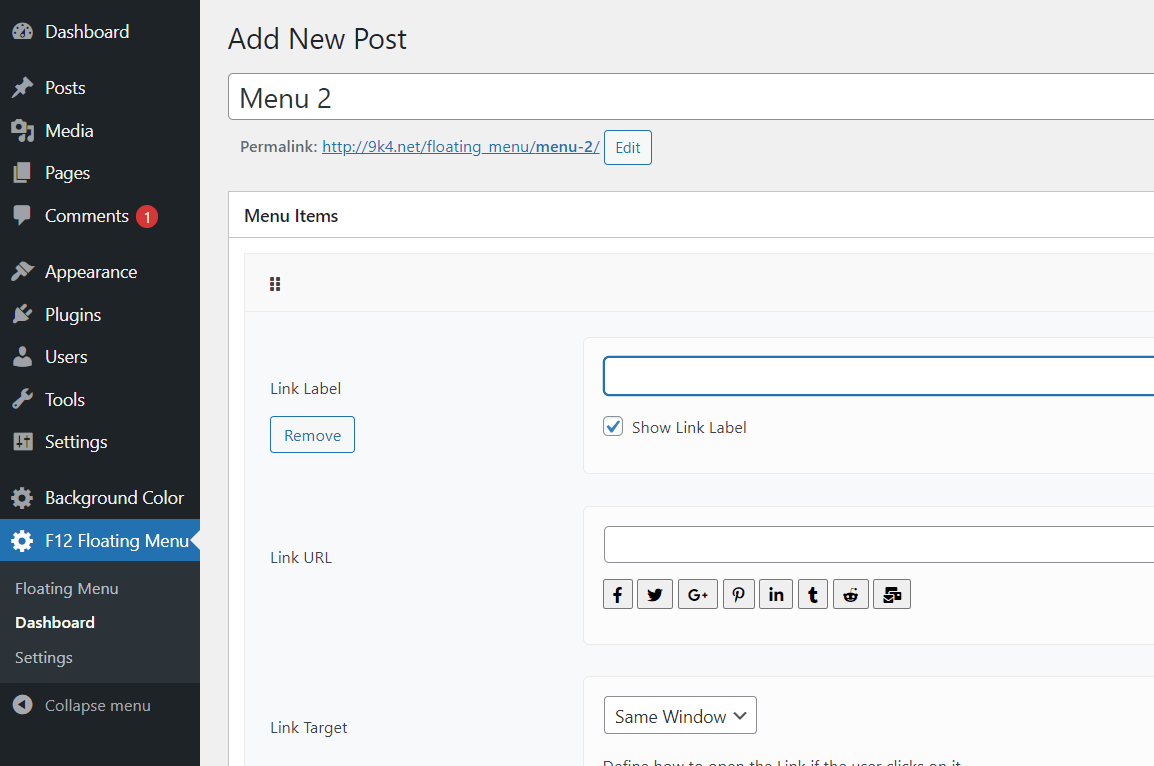The image size is (1154, 766).
Task: Pick the Pinterest icon for the link
Action: 738,593
